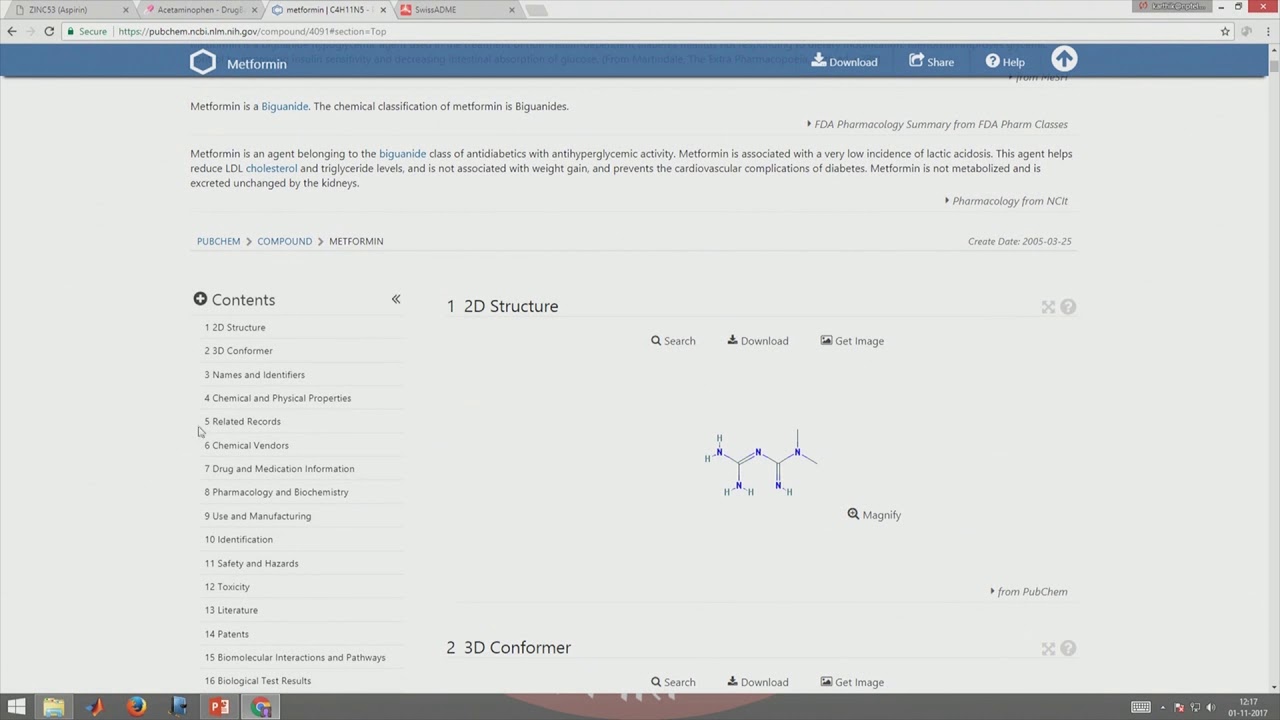Click the COMPOUND breadcrumb link
Screen dimensions: 1280x720
click(284, 241)
